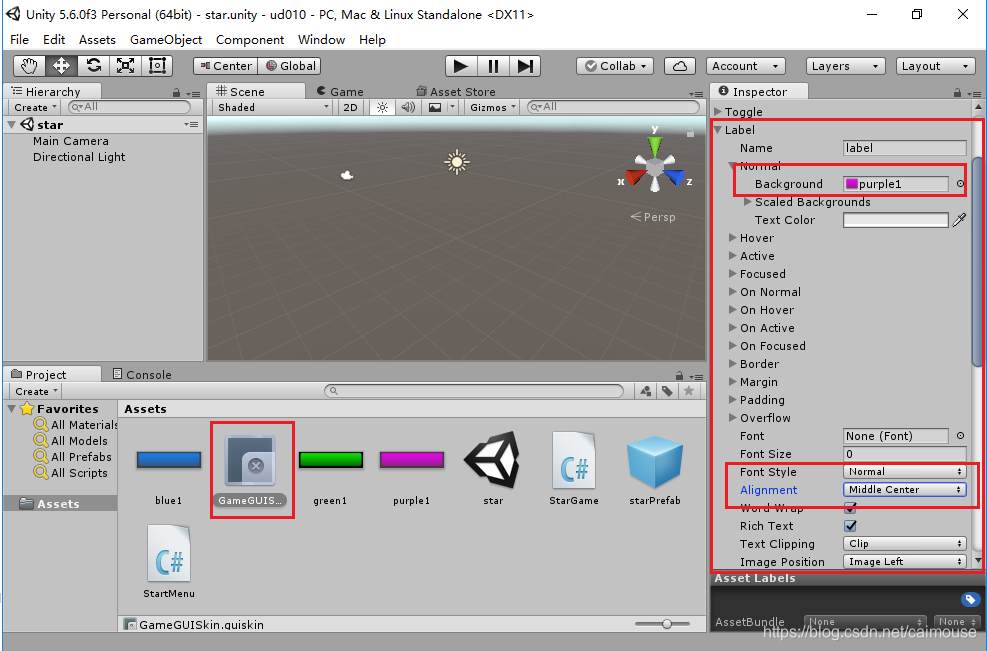The height and width of the screenshot is (651, 987).
Task: Toggle Center pivot mode button
Action: tap(225, 66)
